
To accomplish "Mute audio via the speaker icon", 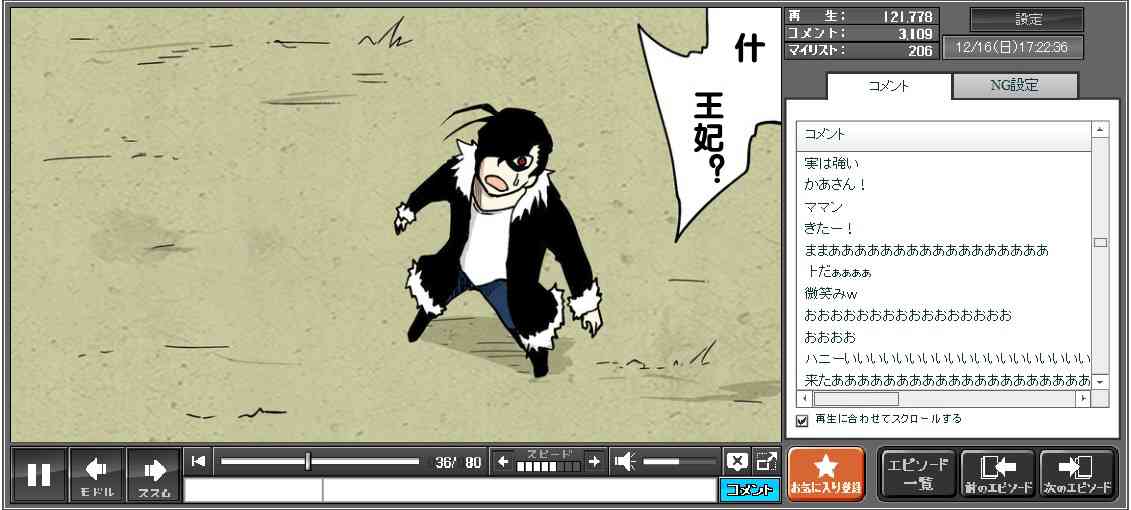I will coord(625,461).
